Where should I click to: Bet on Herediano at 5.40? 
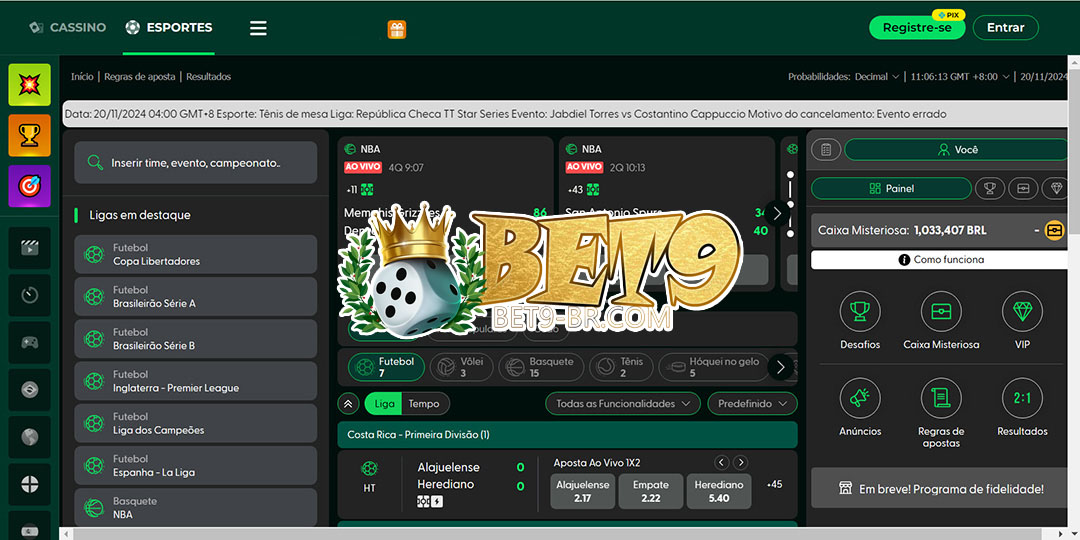click(x=718, y=491)
